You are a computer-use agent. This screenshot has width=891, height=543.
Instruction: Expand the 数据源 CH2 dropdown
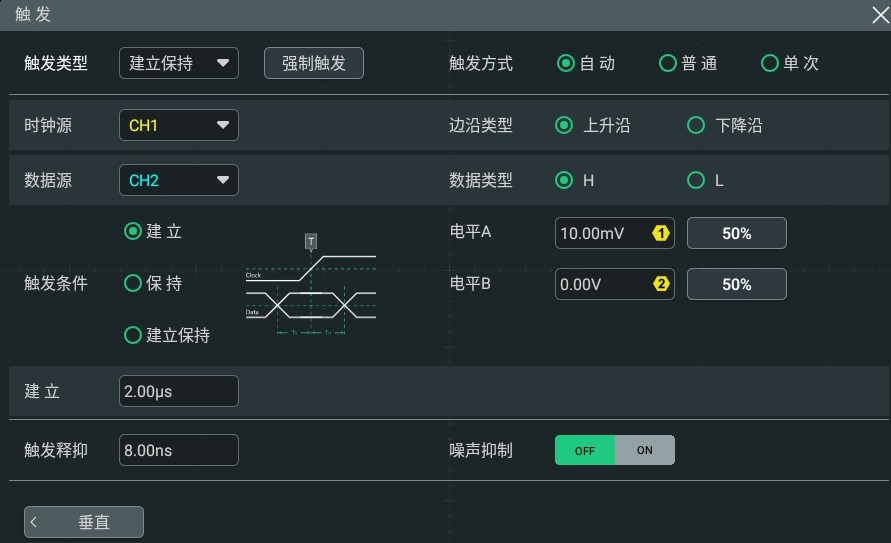pos(179,180)
